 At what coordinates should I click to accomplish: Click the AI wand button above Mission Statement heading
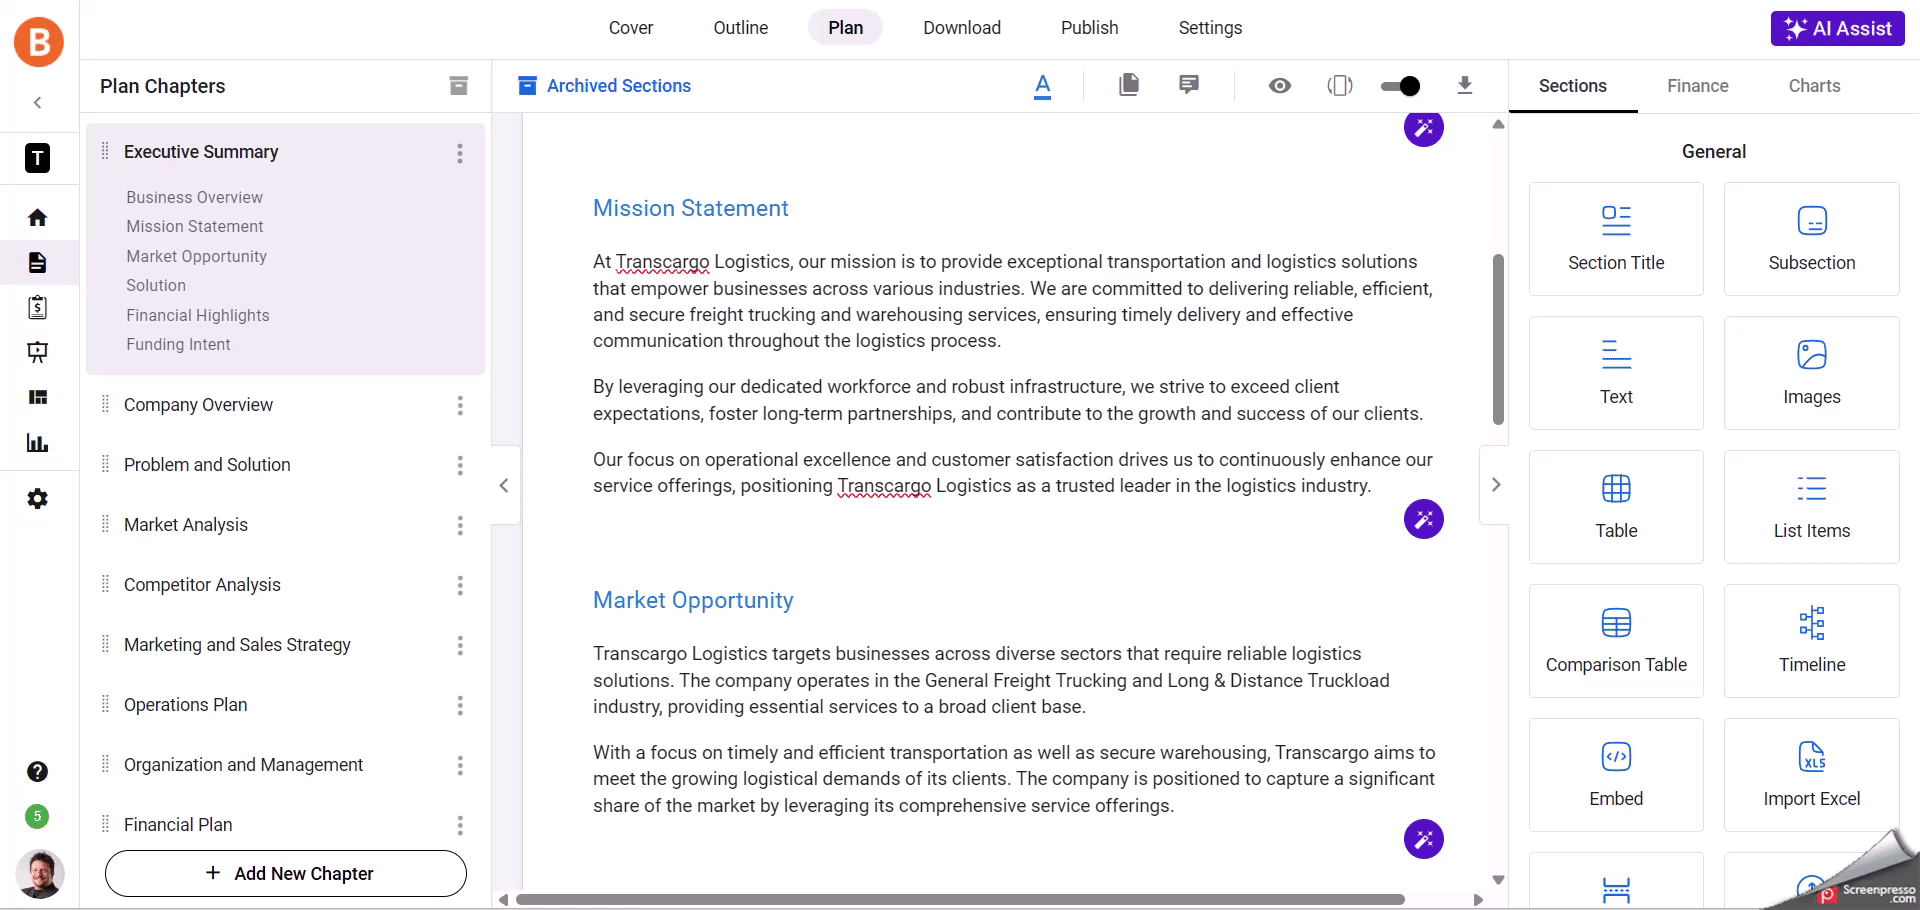(x=1424, y=128)
